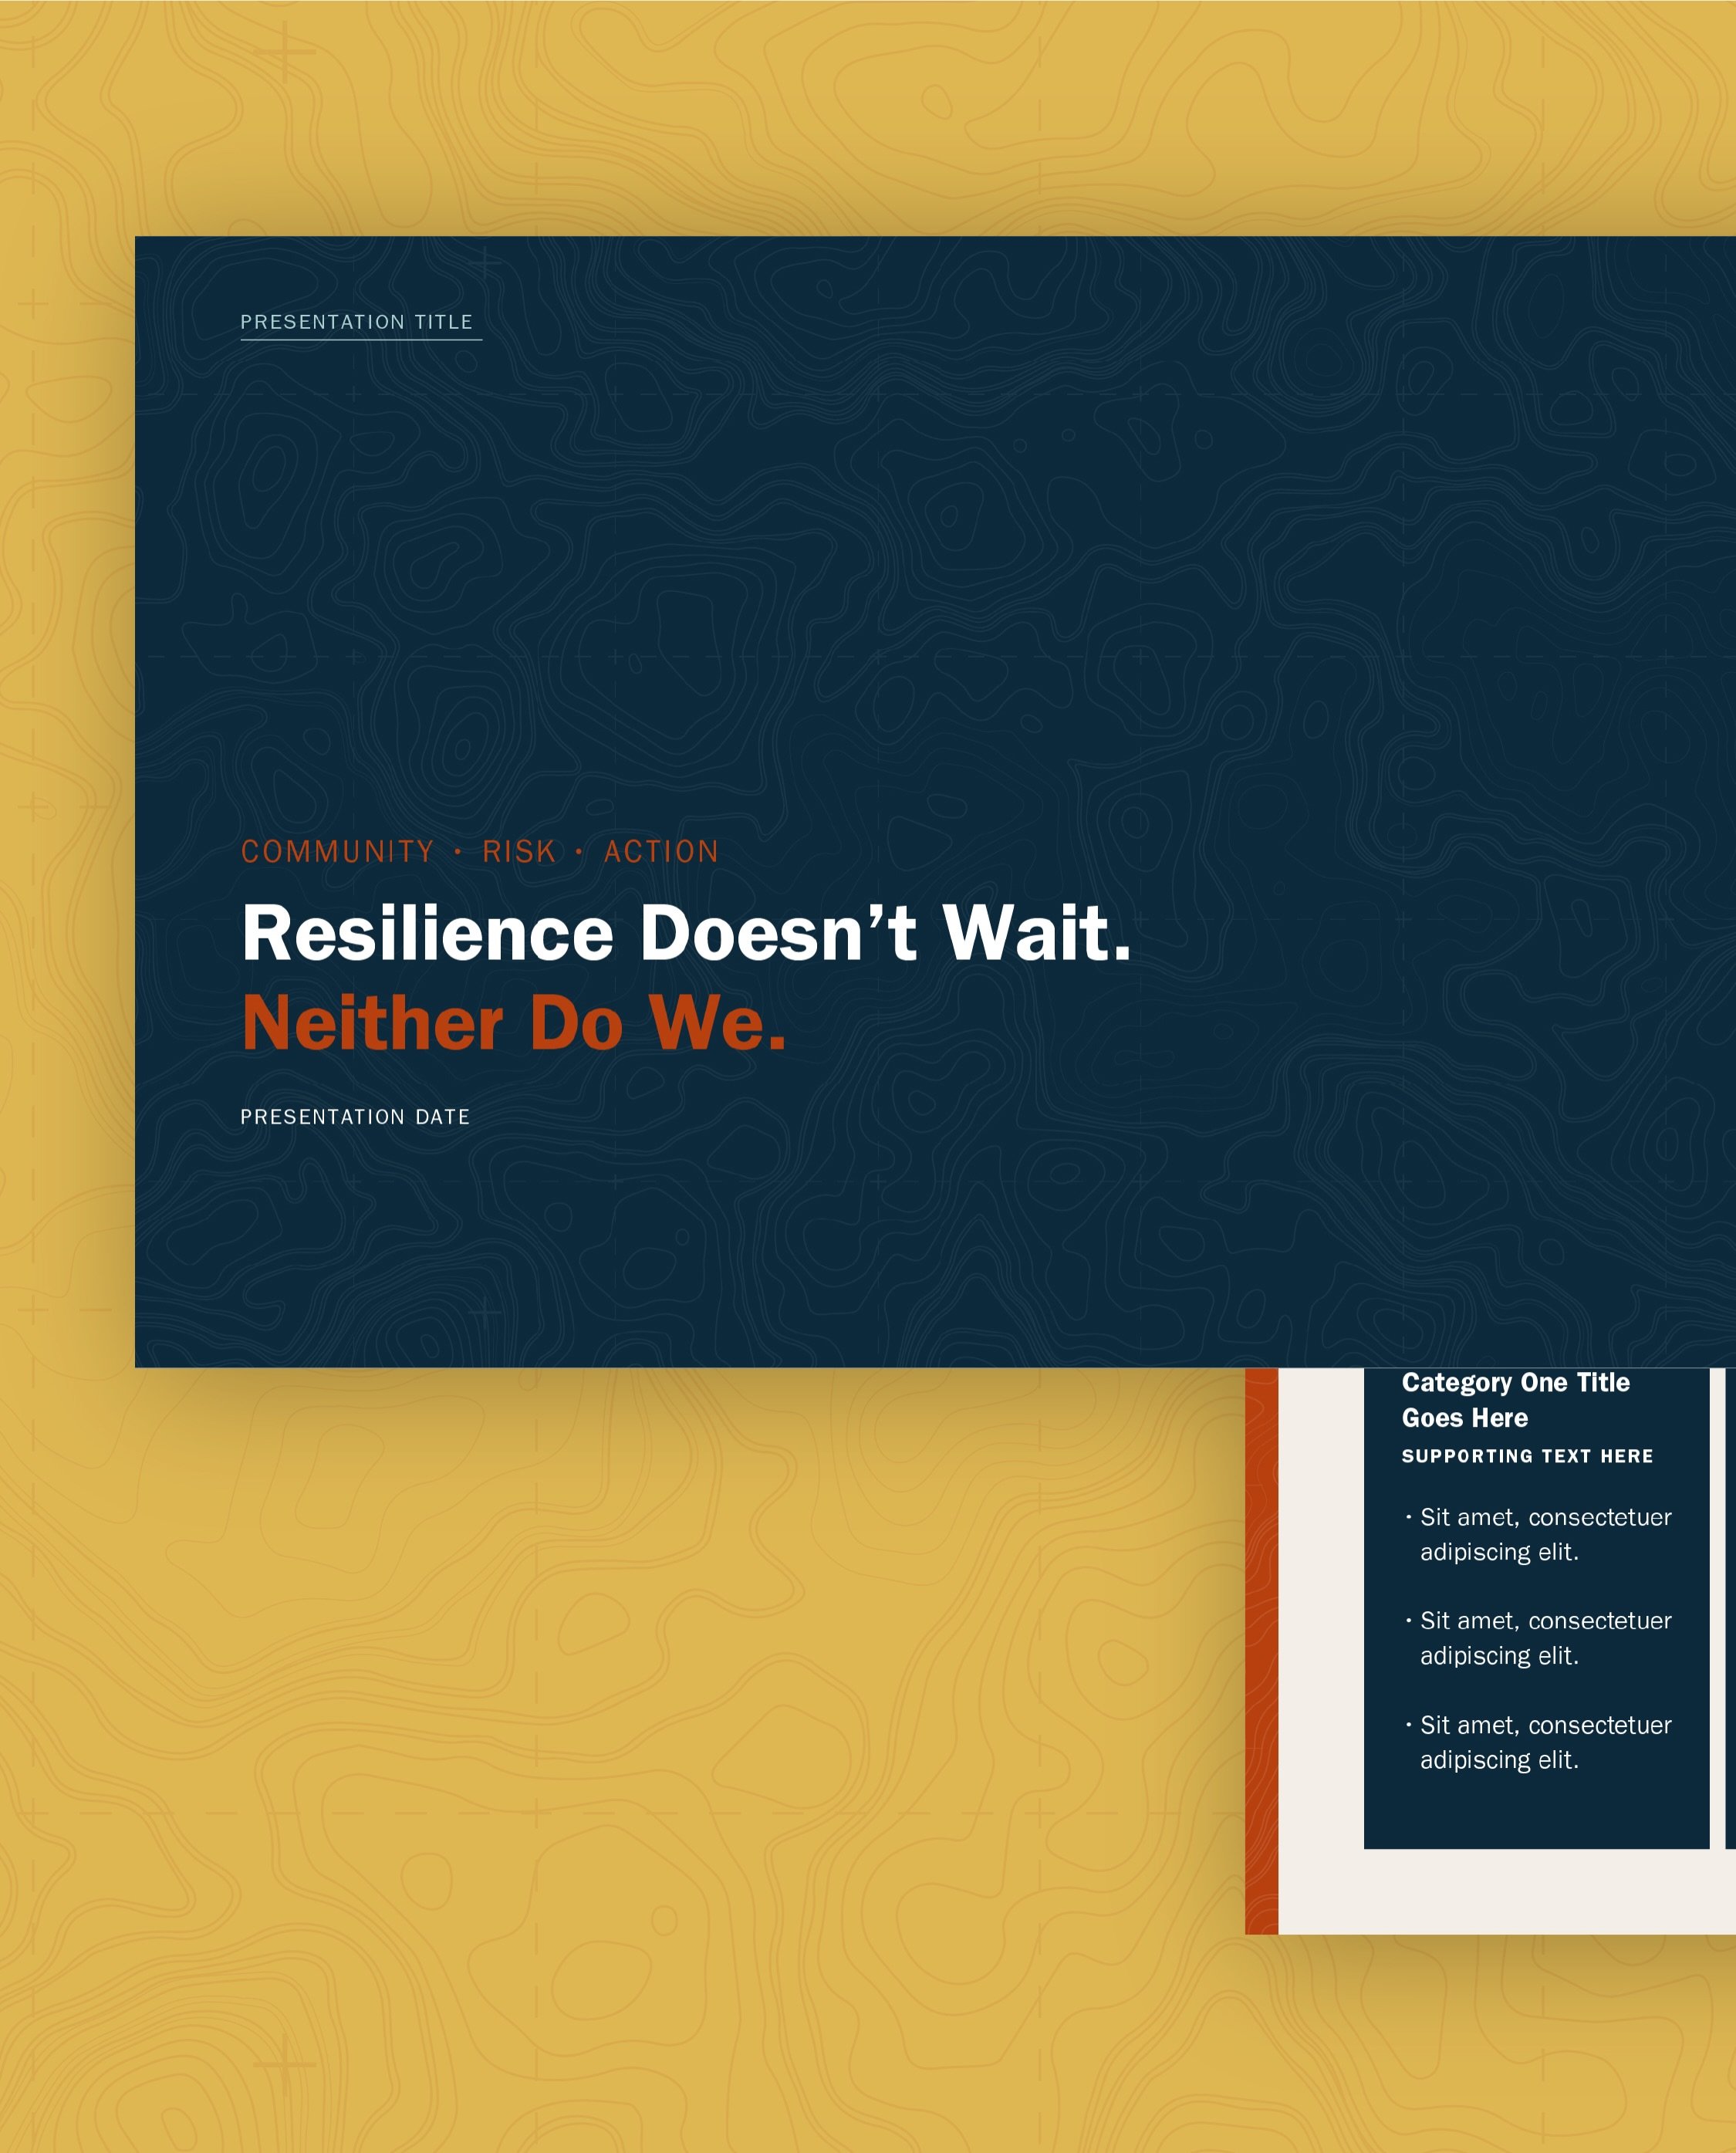Click the headline Resilience Doesn't Wait.
Screen dimensions: 1736x2153
(686, 933)
